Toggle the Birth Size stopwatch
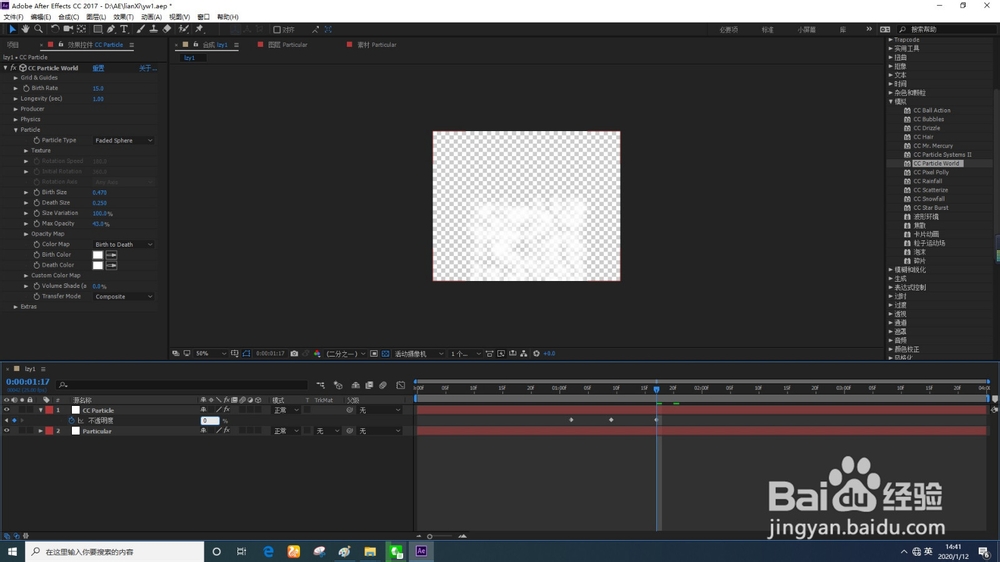The height and width of the screenshot is (562, 1000). (36, 192)
